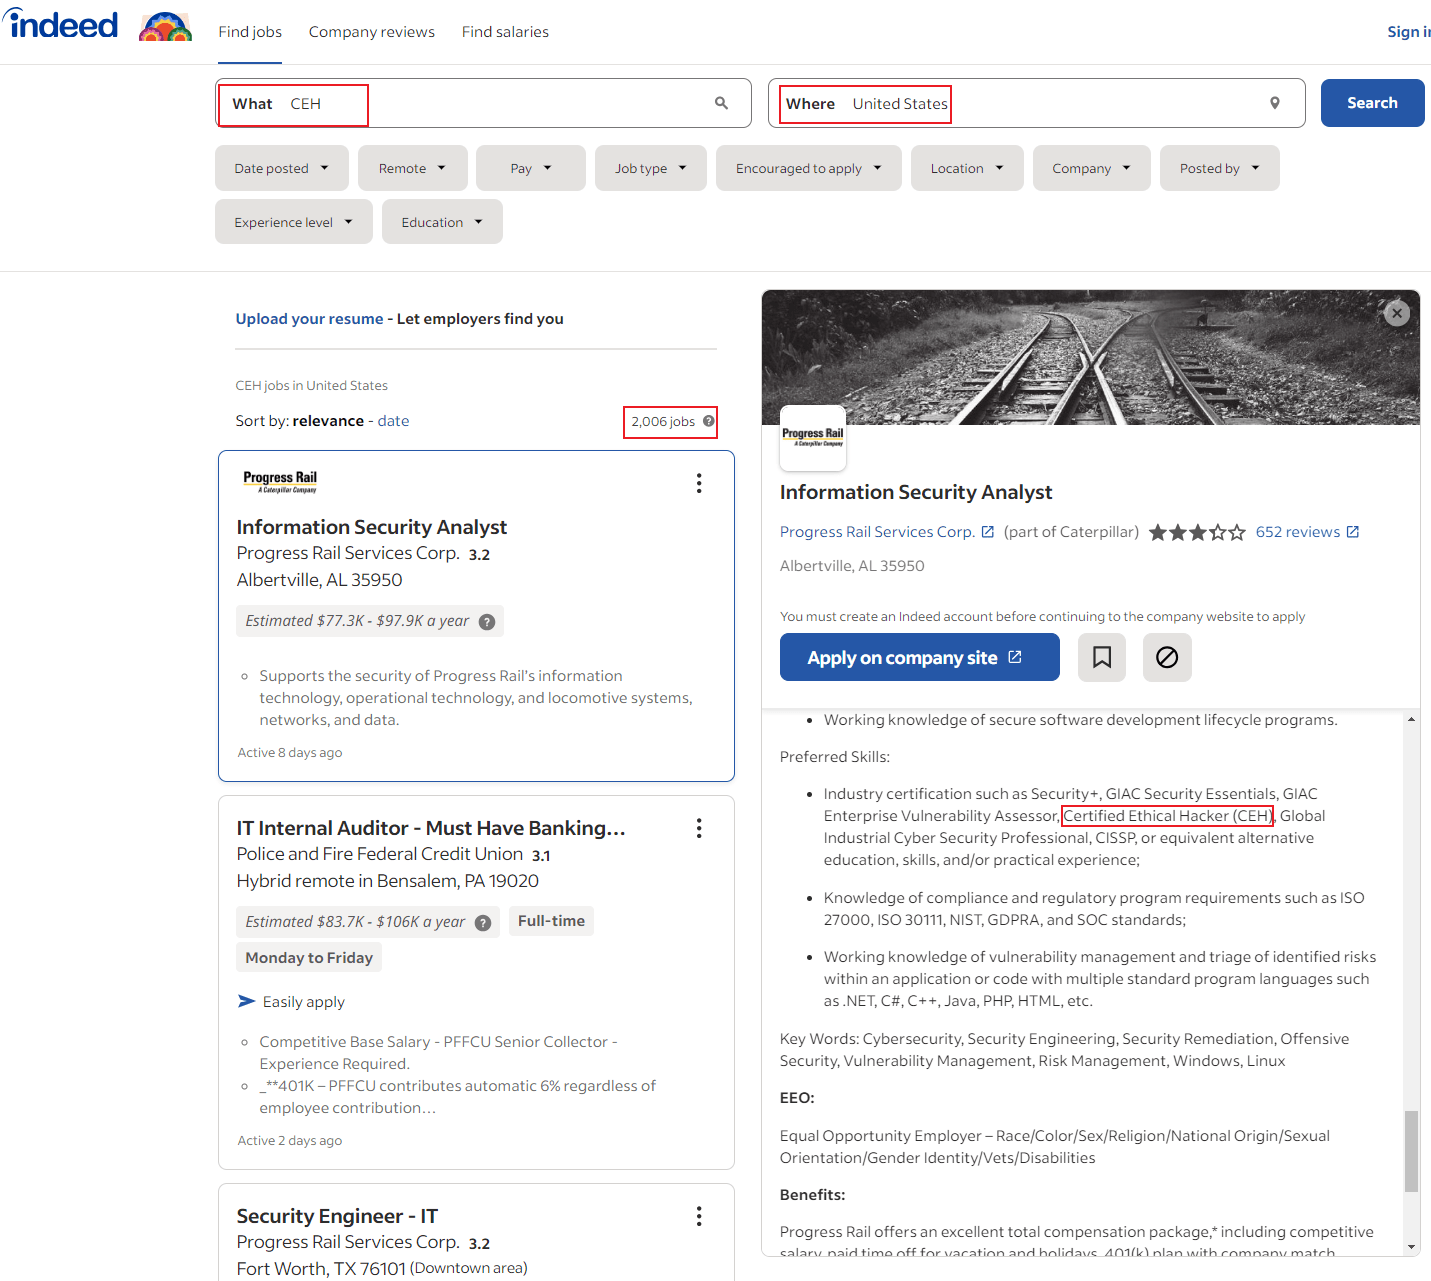
Task: Click 652 reviews link
Action: (x=1298, y=532)
